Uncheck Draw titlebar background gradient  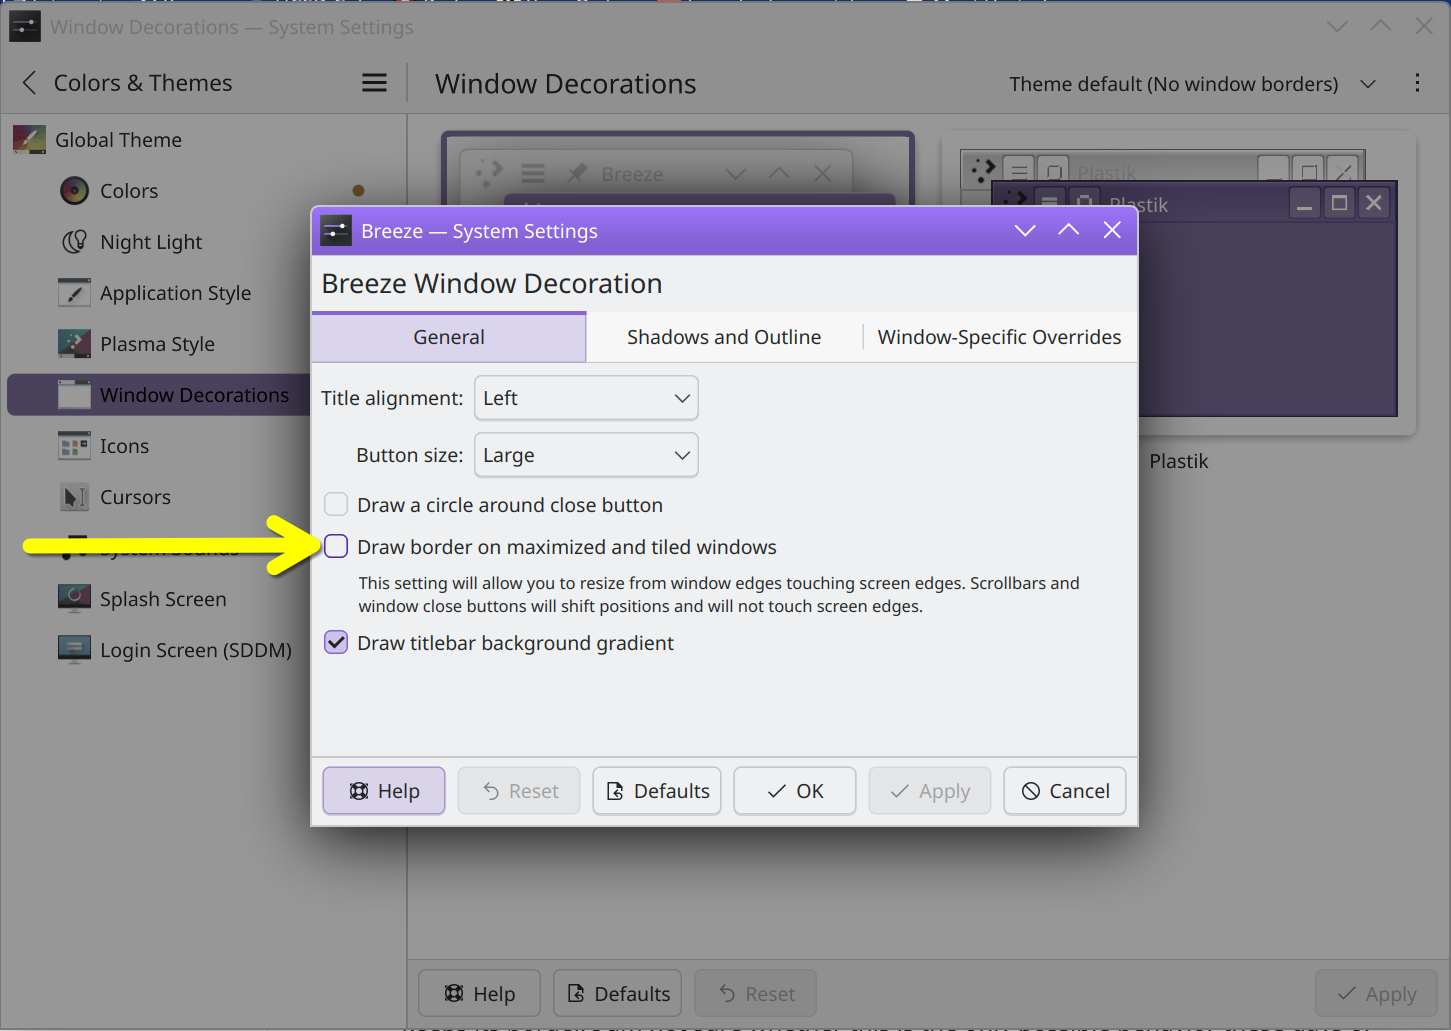coord(336,642)
